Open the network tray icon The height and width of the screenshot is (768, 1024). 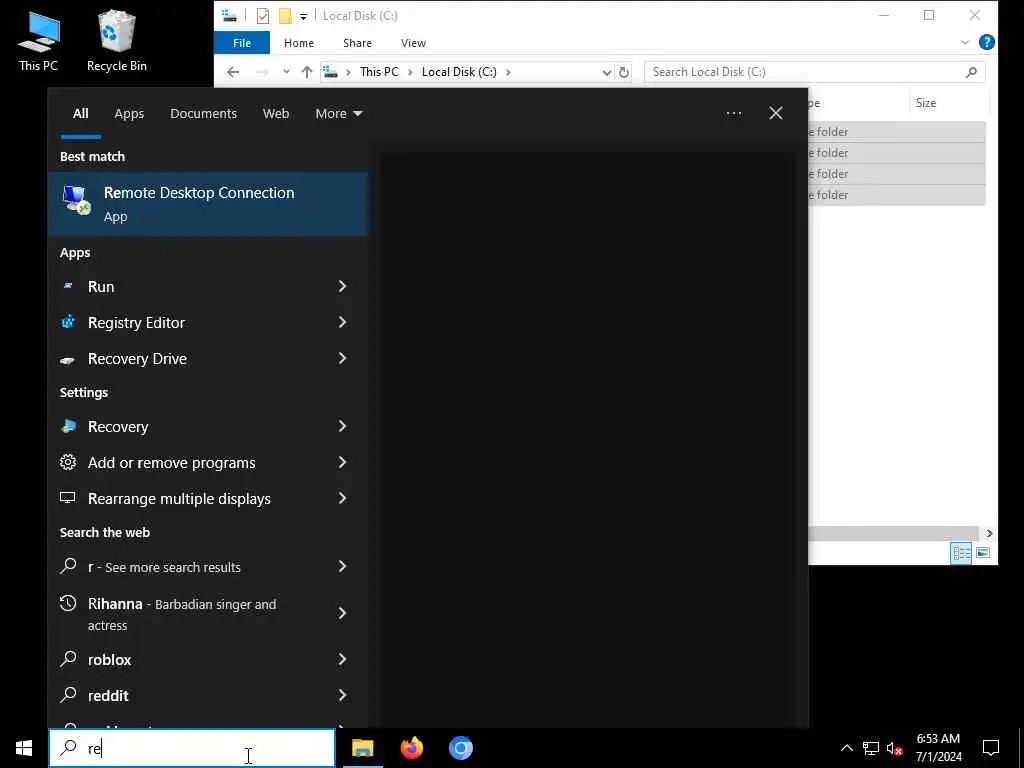871,748
